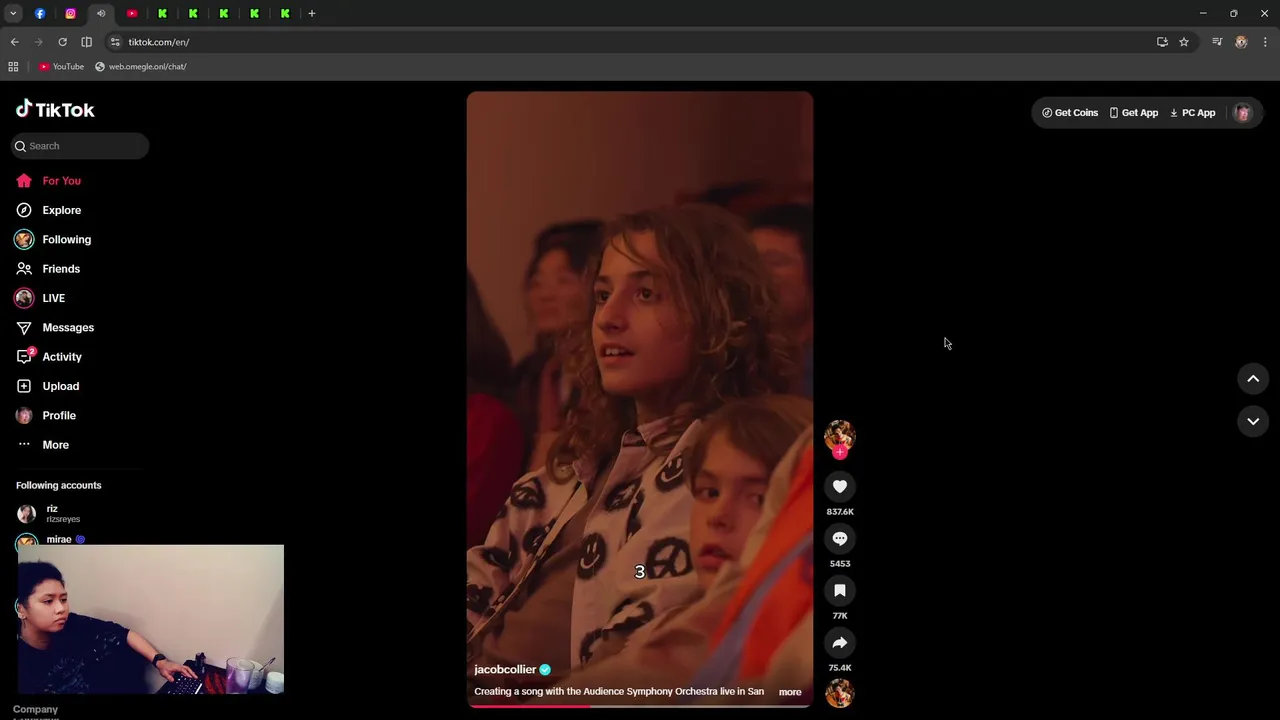
Task: Reload the page
Action: coord(62,42)
